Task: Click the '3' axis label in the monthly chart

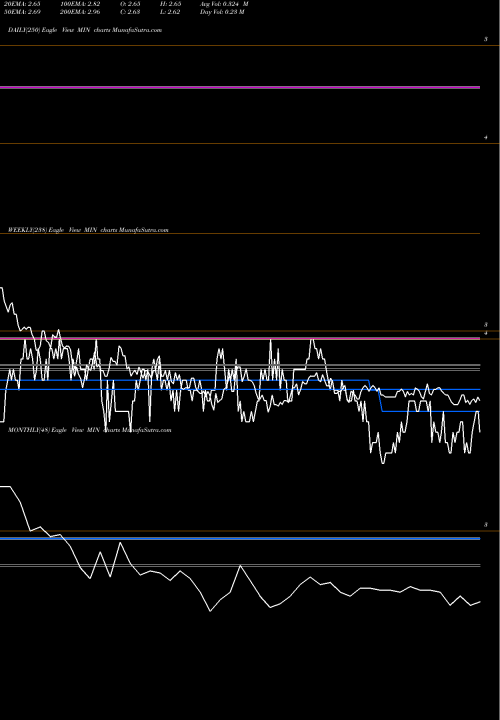Action: 486,525
